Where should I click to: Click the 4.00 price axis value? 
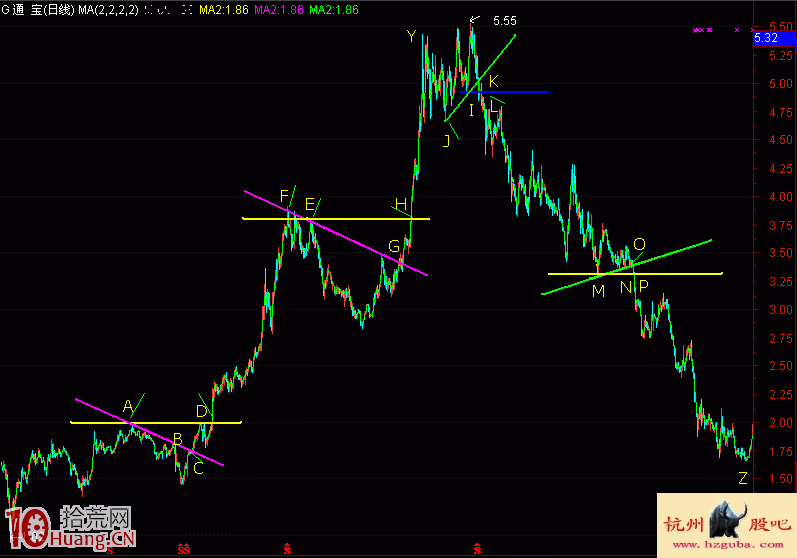coord(781,197)
